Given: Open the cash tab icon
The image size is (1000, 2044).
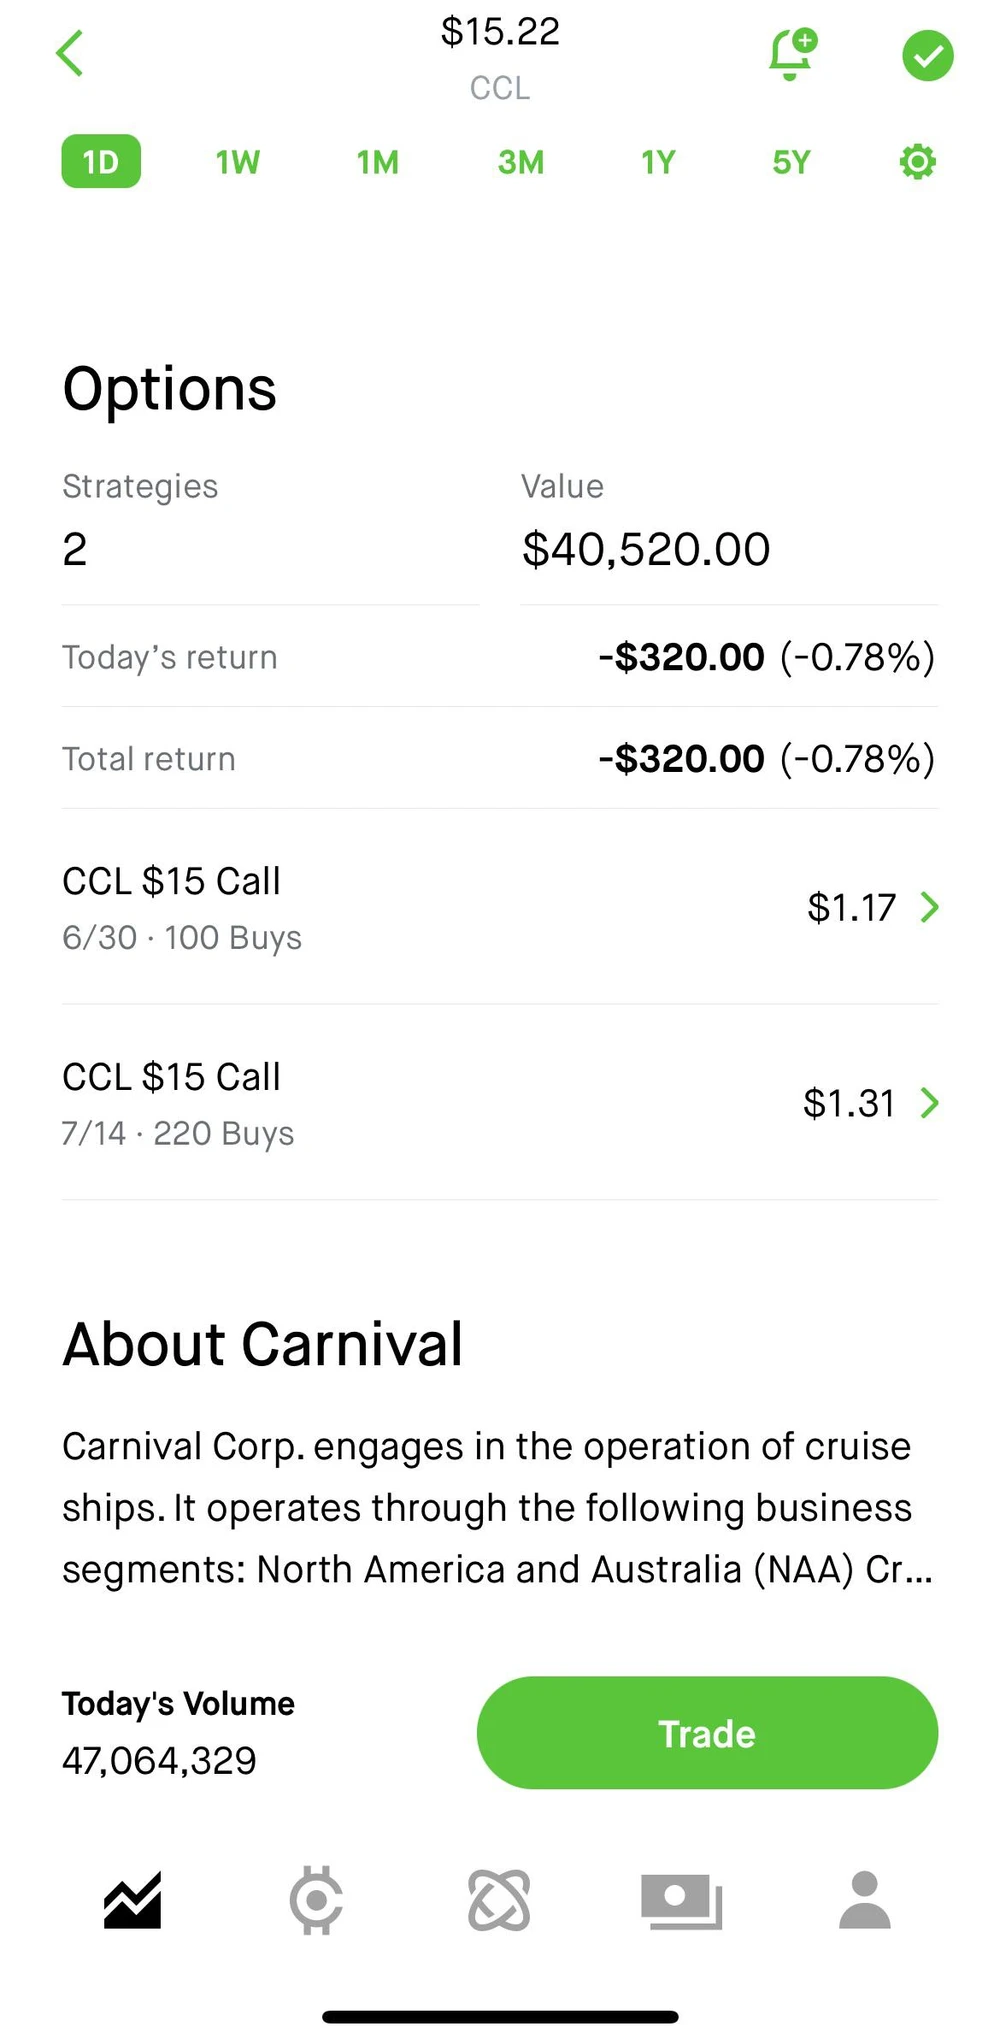Looking at the screenshot, I should (x=681, y=1900).
